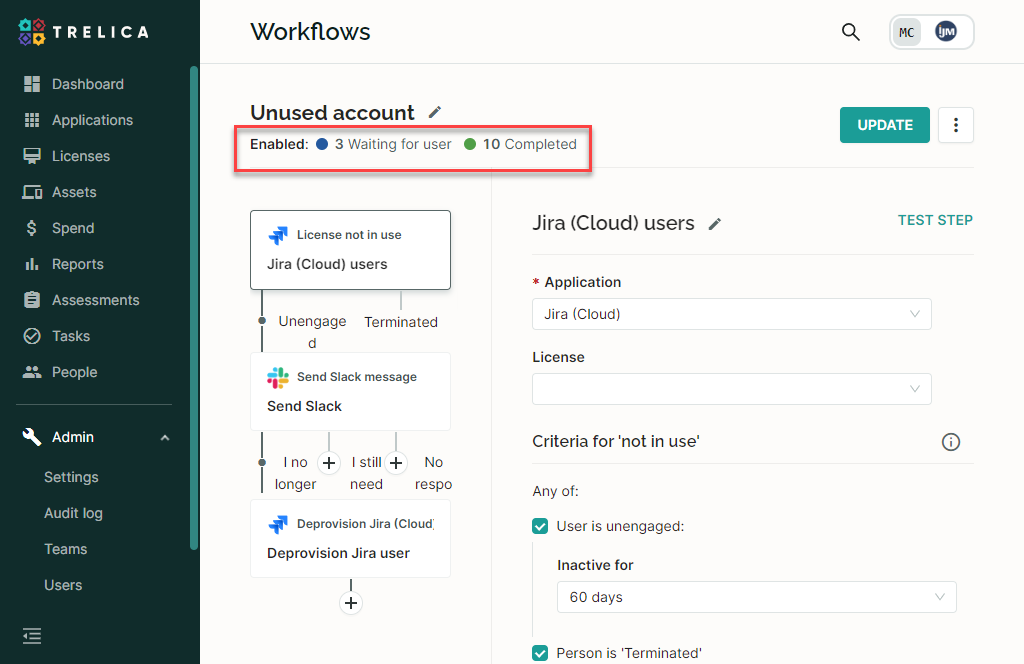This screenshot has height=664, width=1024.
Task: Click '10 Completed' status
Action: pos(520,144)
